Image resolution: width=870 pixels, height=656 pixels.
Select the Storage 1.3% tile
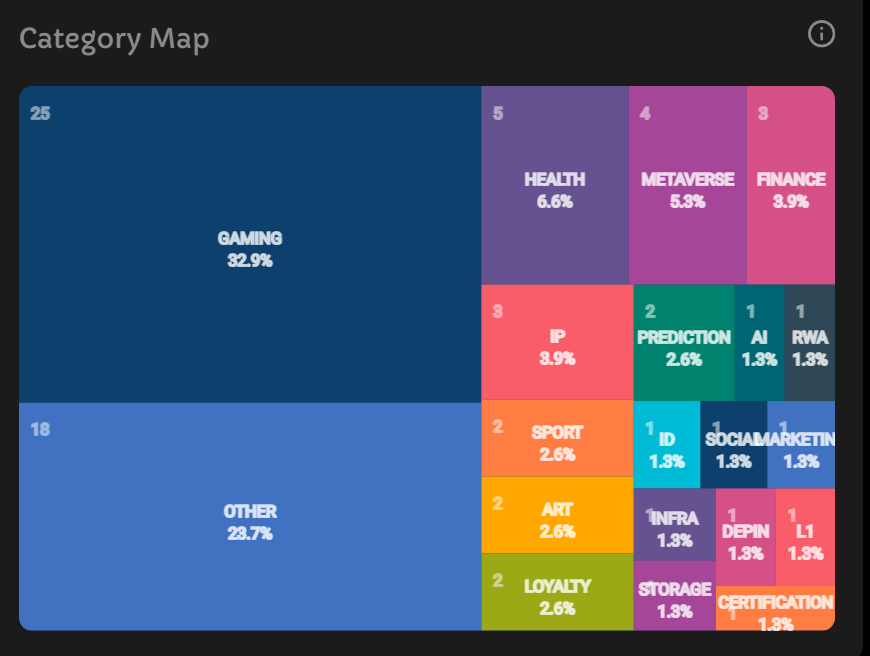pos(674,596)
